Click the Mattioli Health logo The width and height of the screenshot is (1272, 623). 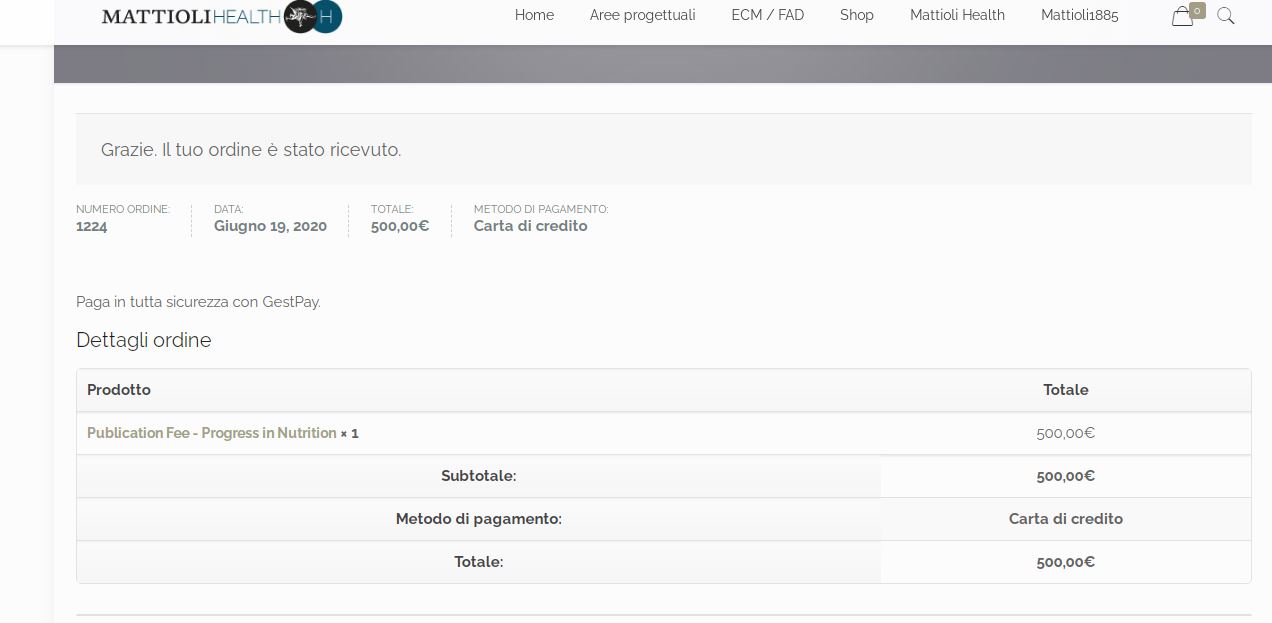[221, 16]
